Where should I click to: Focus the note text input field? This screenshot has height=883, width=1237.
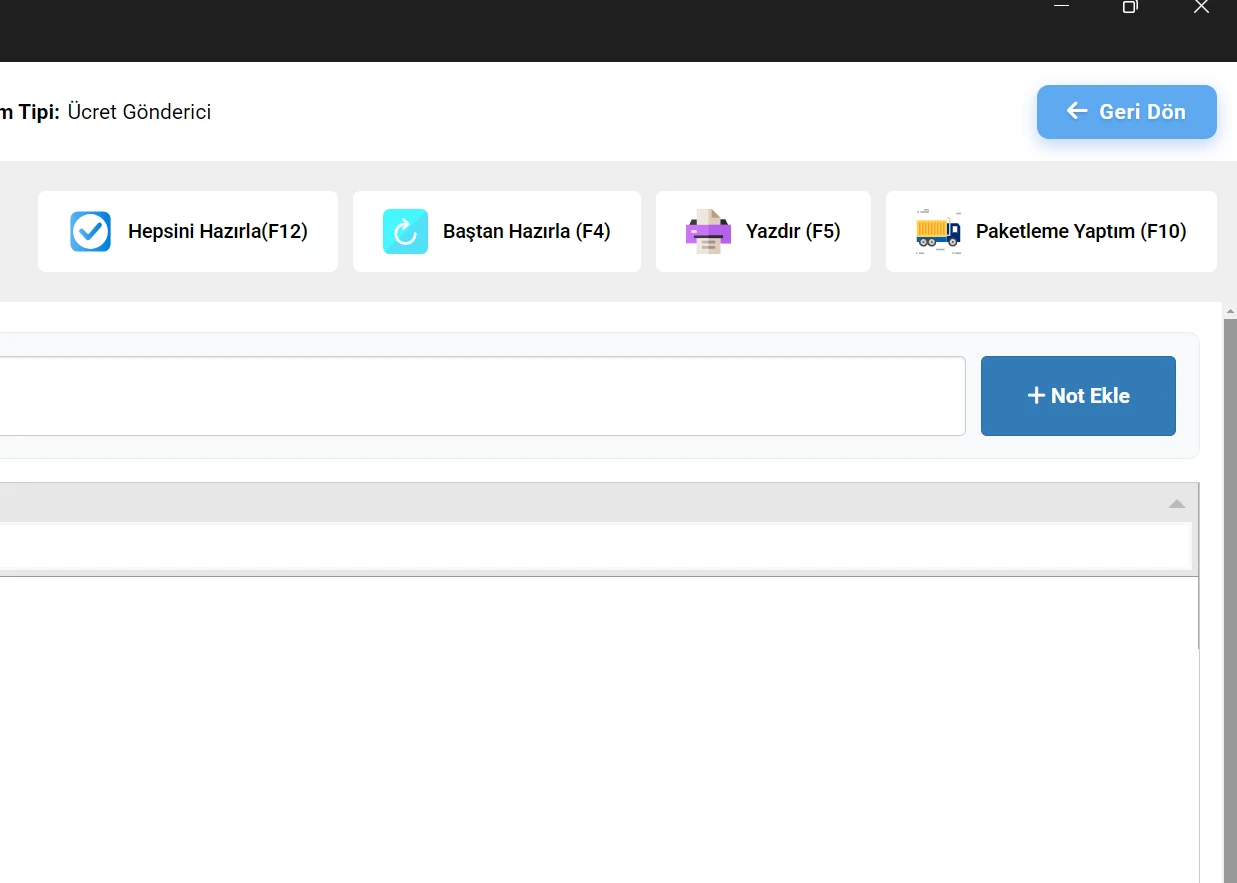480,396
